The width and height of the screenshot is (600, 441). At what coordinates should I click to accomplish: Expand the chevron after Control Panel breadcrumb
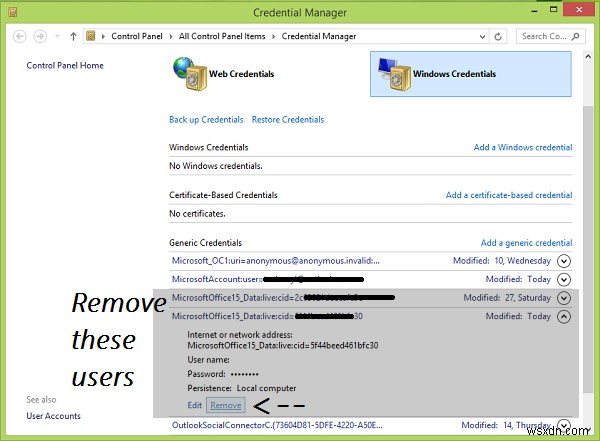click(170, 36)
